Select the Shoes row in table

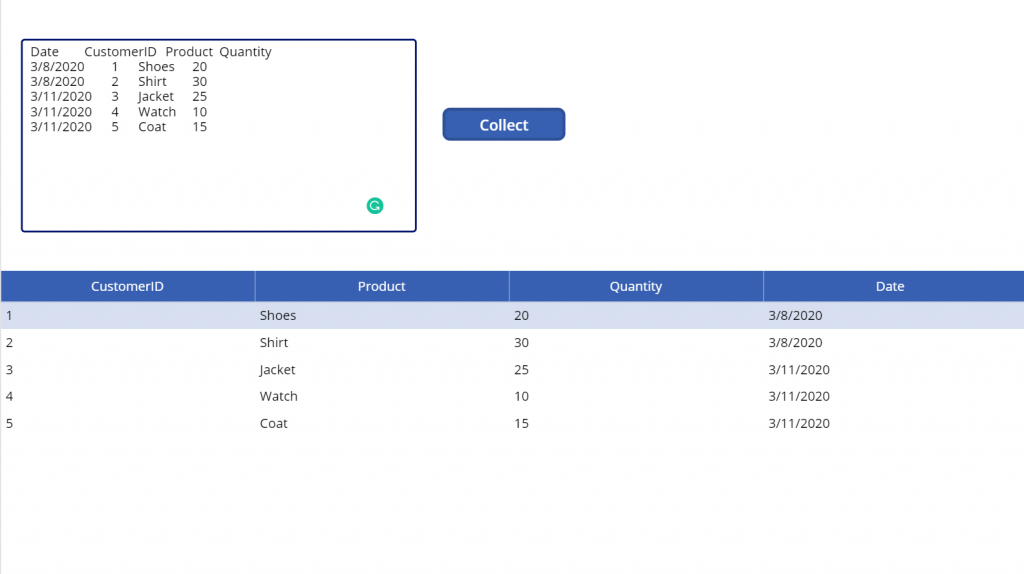click(x=512, y=315)
